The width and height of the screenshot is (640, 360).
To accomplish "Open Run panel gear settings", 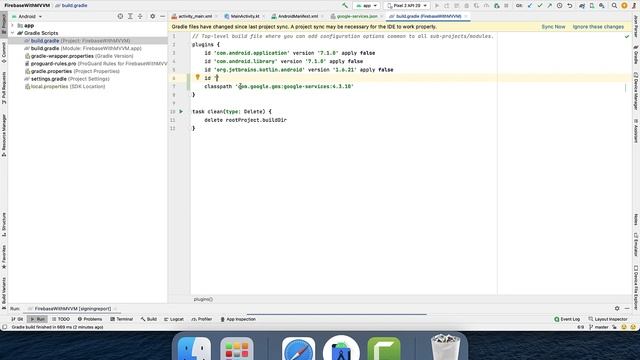I will pyautogui.click(x=617, y=309).
